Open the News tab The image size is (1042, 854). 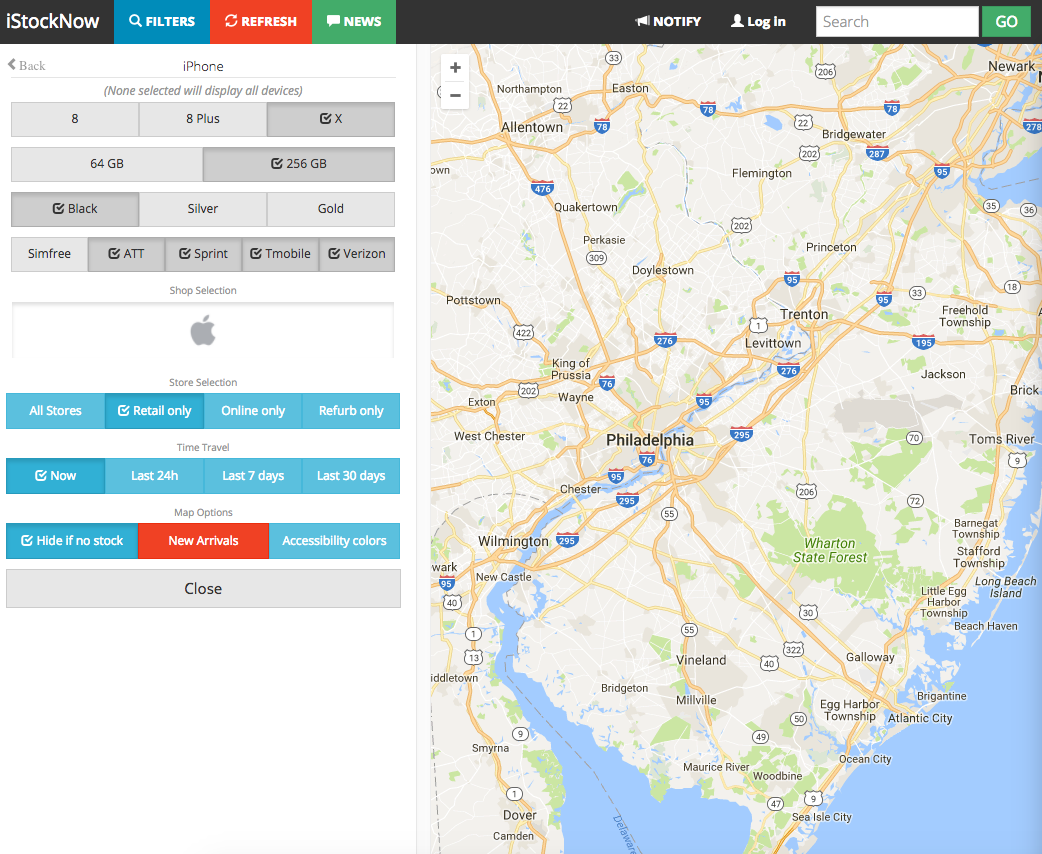[x=354, y=21]
